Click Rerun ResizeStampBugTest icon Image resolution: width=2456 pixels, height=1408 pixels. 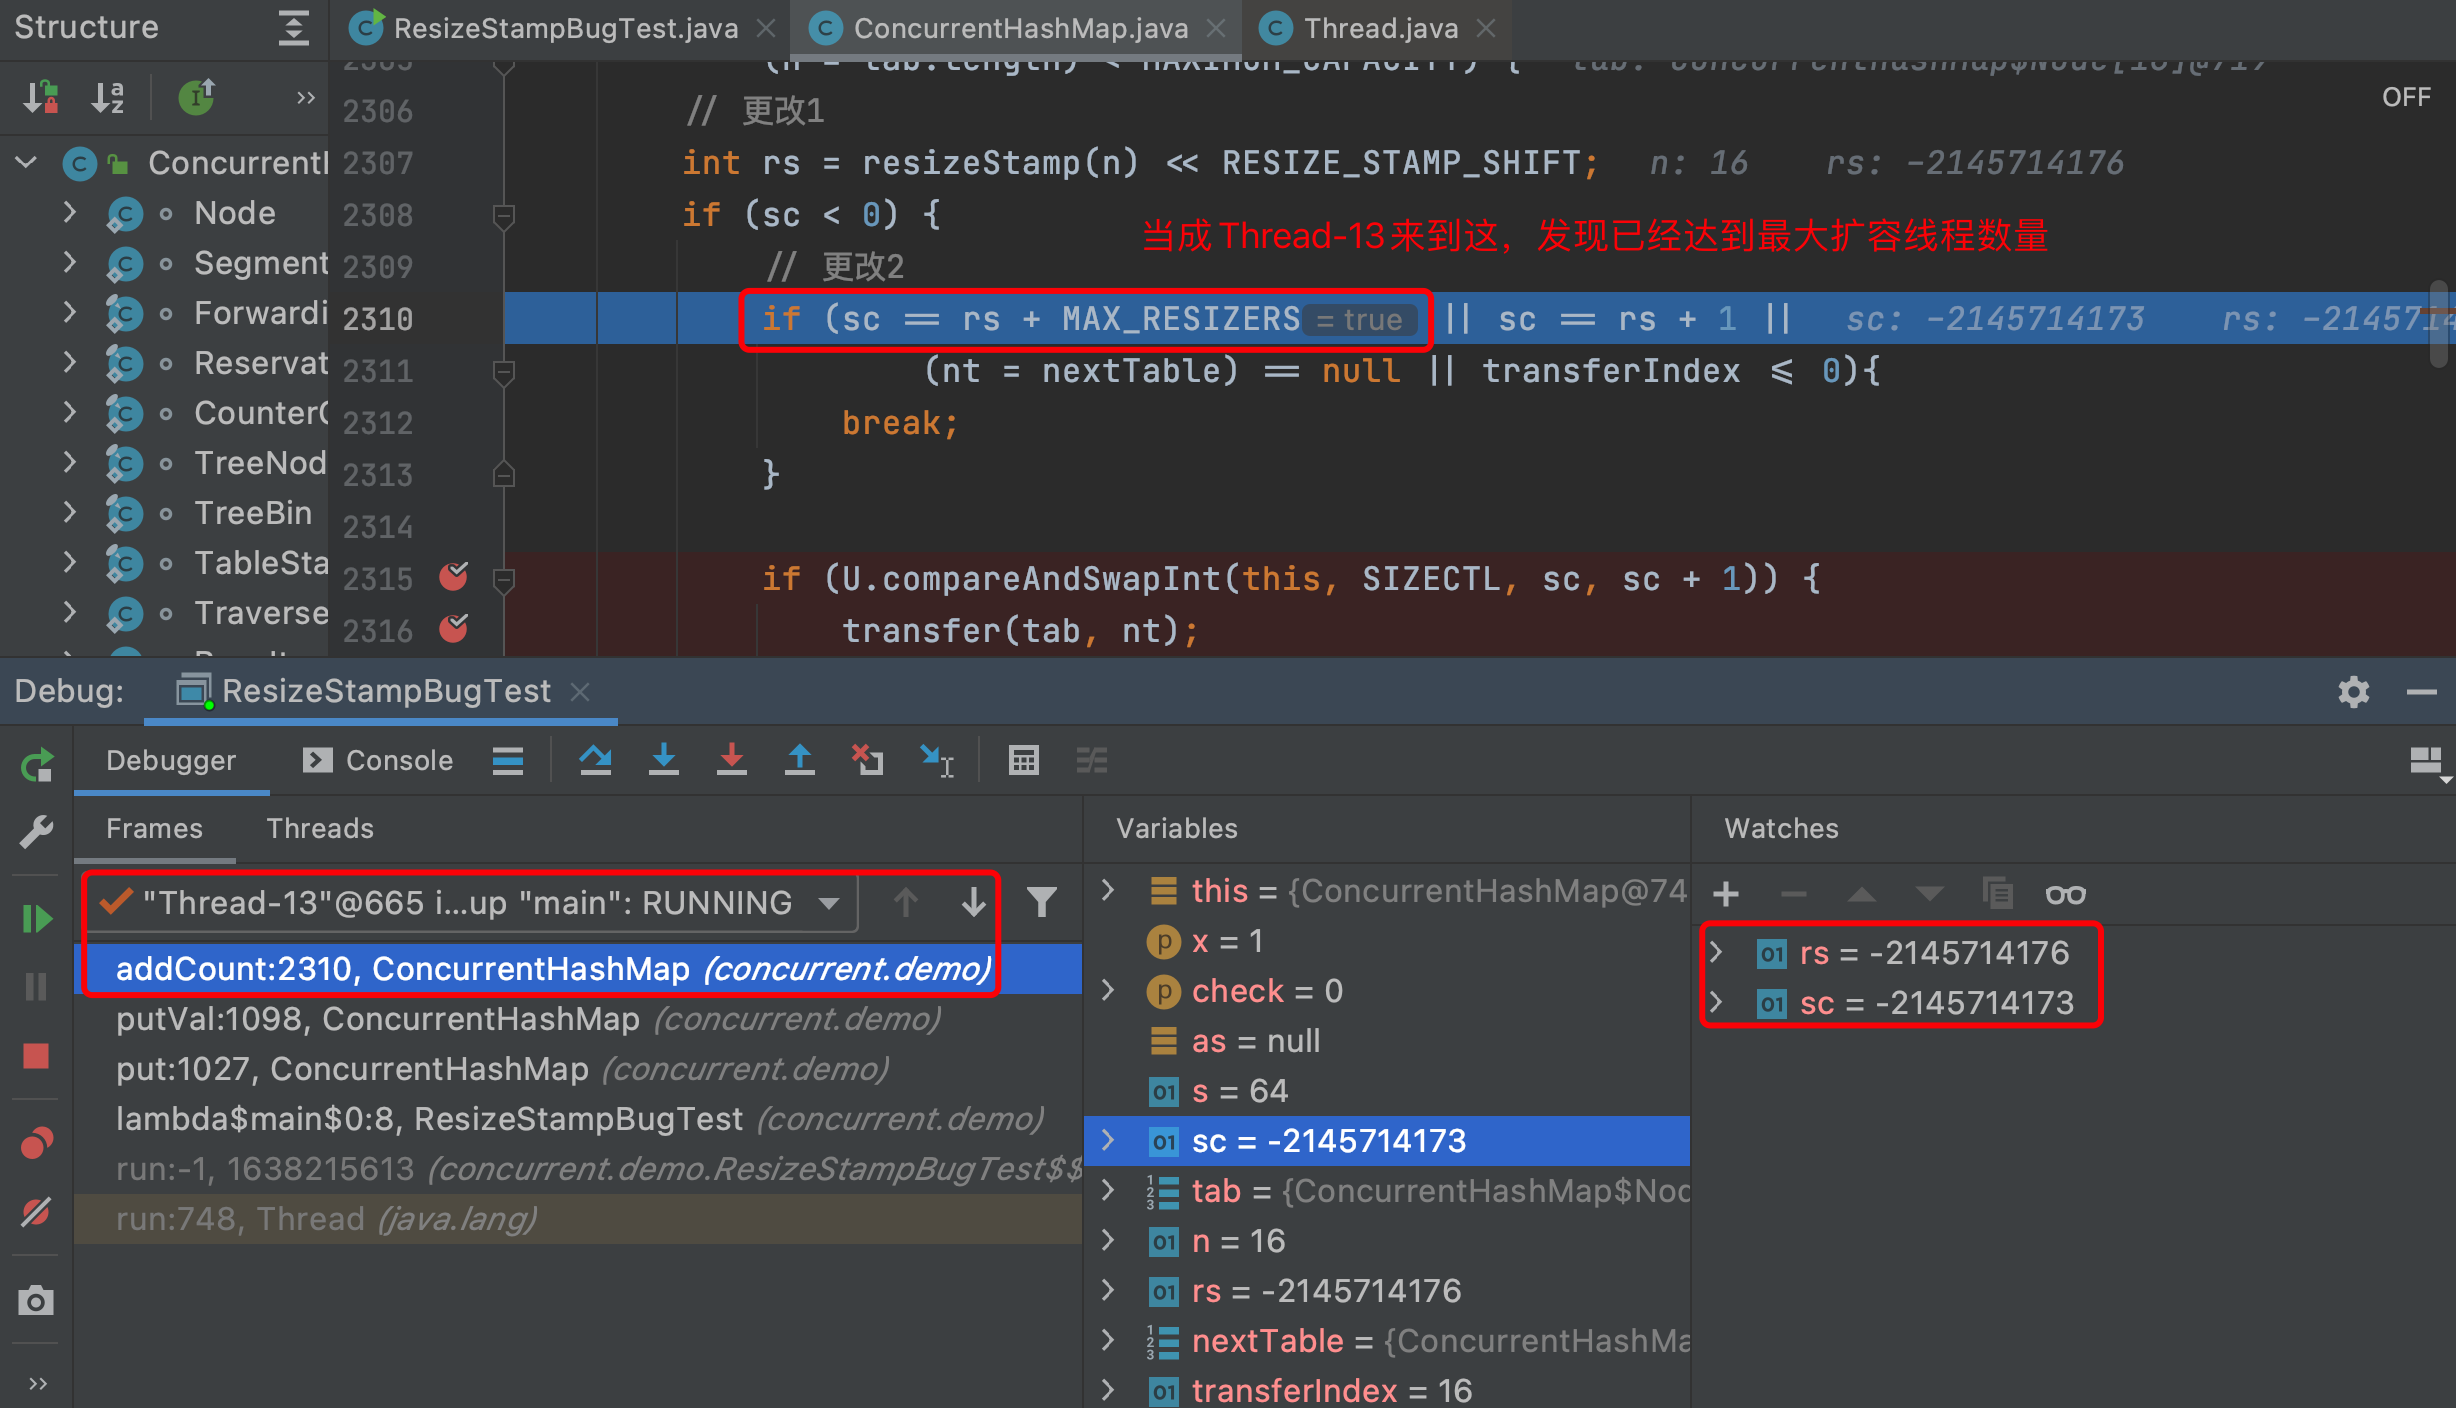(x=37, y=766)
